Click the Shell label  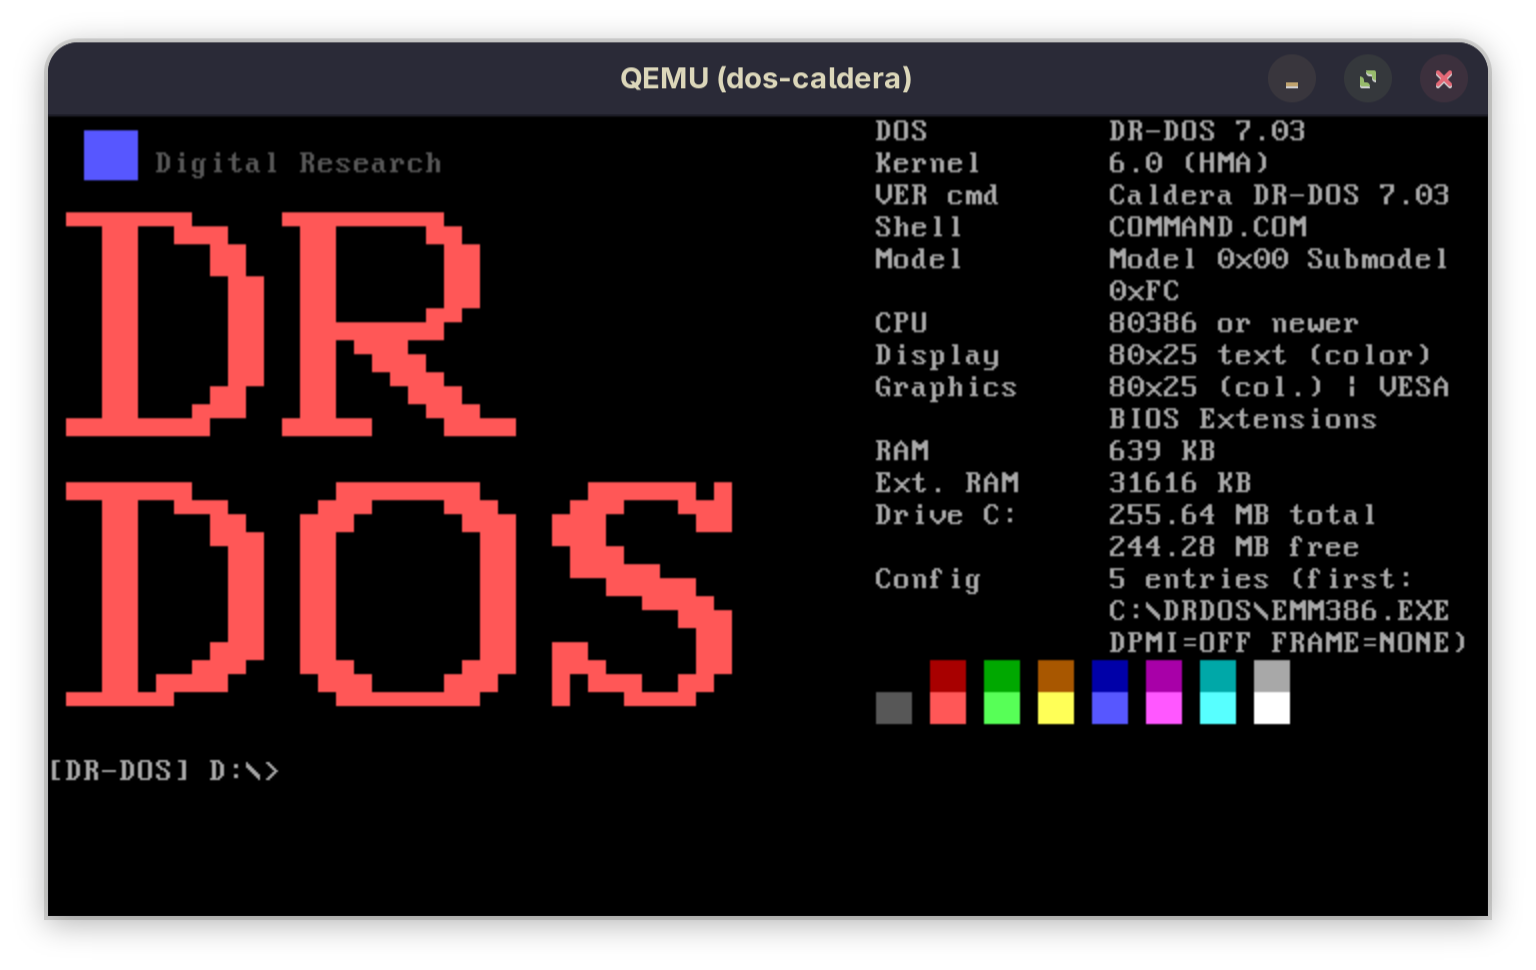pos(918,227)
